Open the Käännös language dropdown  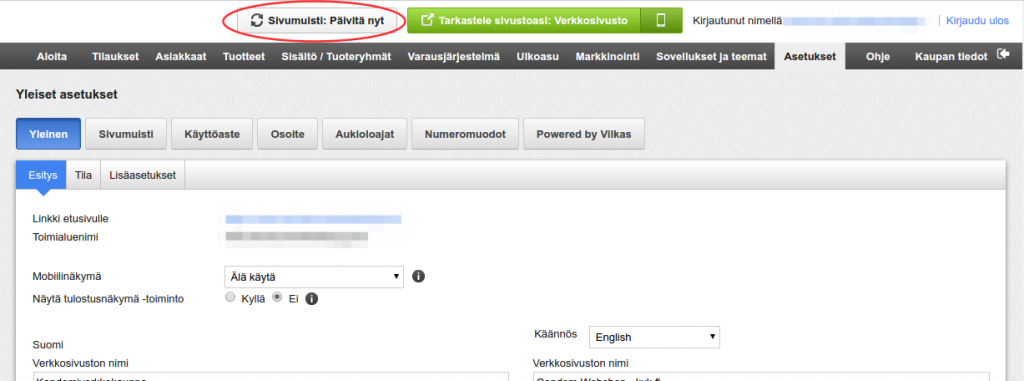coord(654,337)
